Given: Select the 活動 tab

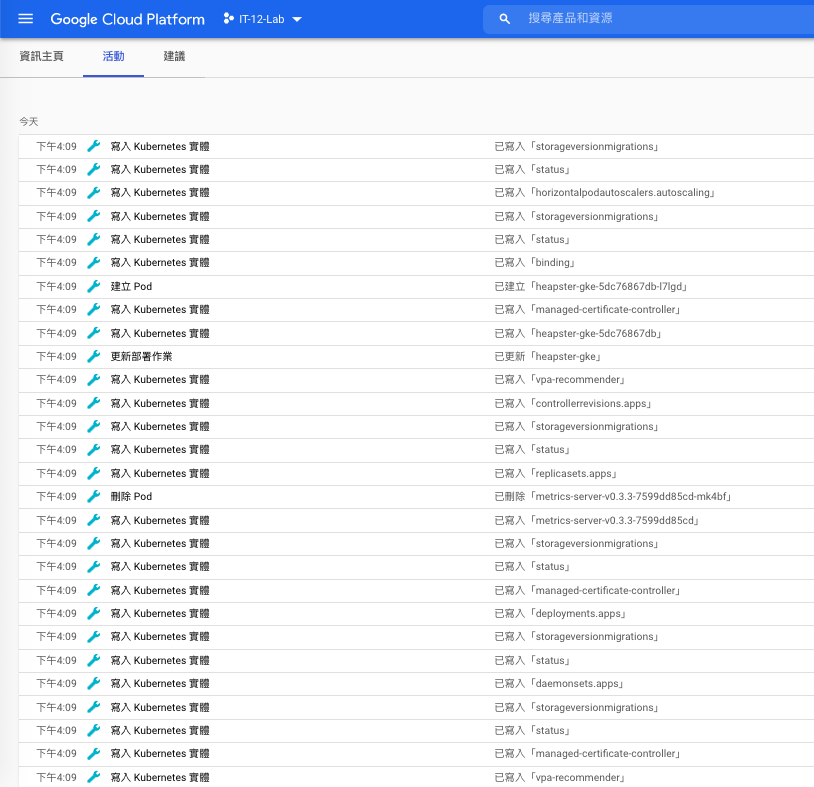Looking at the screenshot, I should pos(113,56).
